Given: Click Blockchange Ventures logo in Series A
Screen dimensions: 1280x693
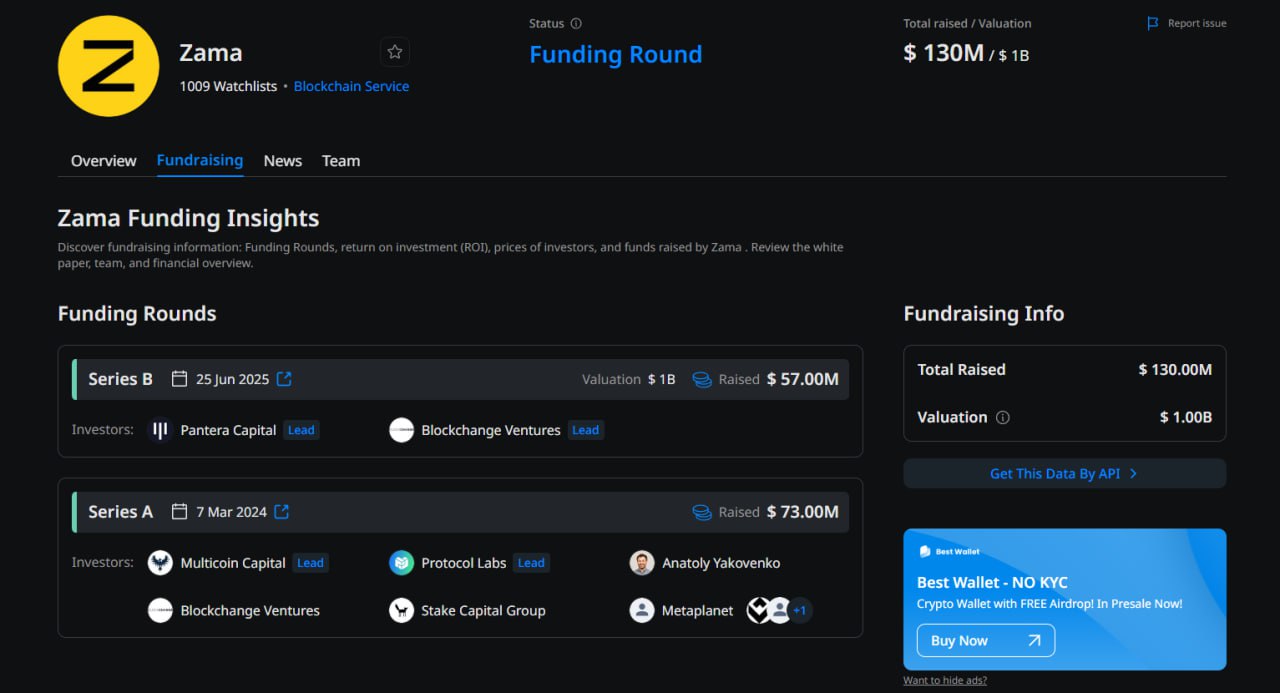Looking at the screenshot, I should 160,610.
